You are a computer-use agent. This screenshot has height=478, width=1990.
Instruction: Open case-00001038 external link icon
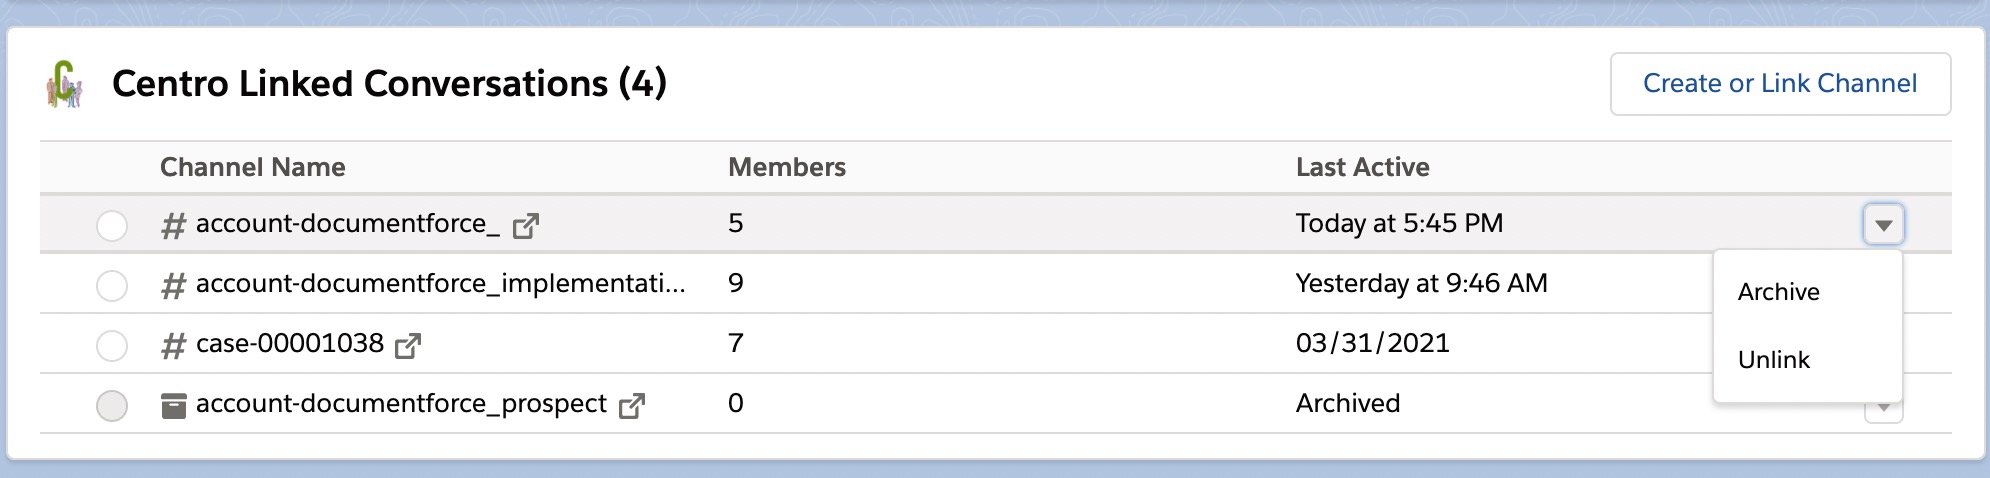pos(408,346)
